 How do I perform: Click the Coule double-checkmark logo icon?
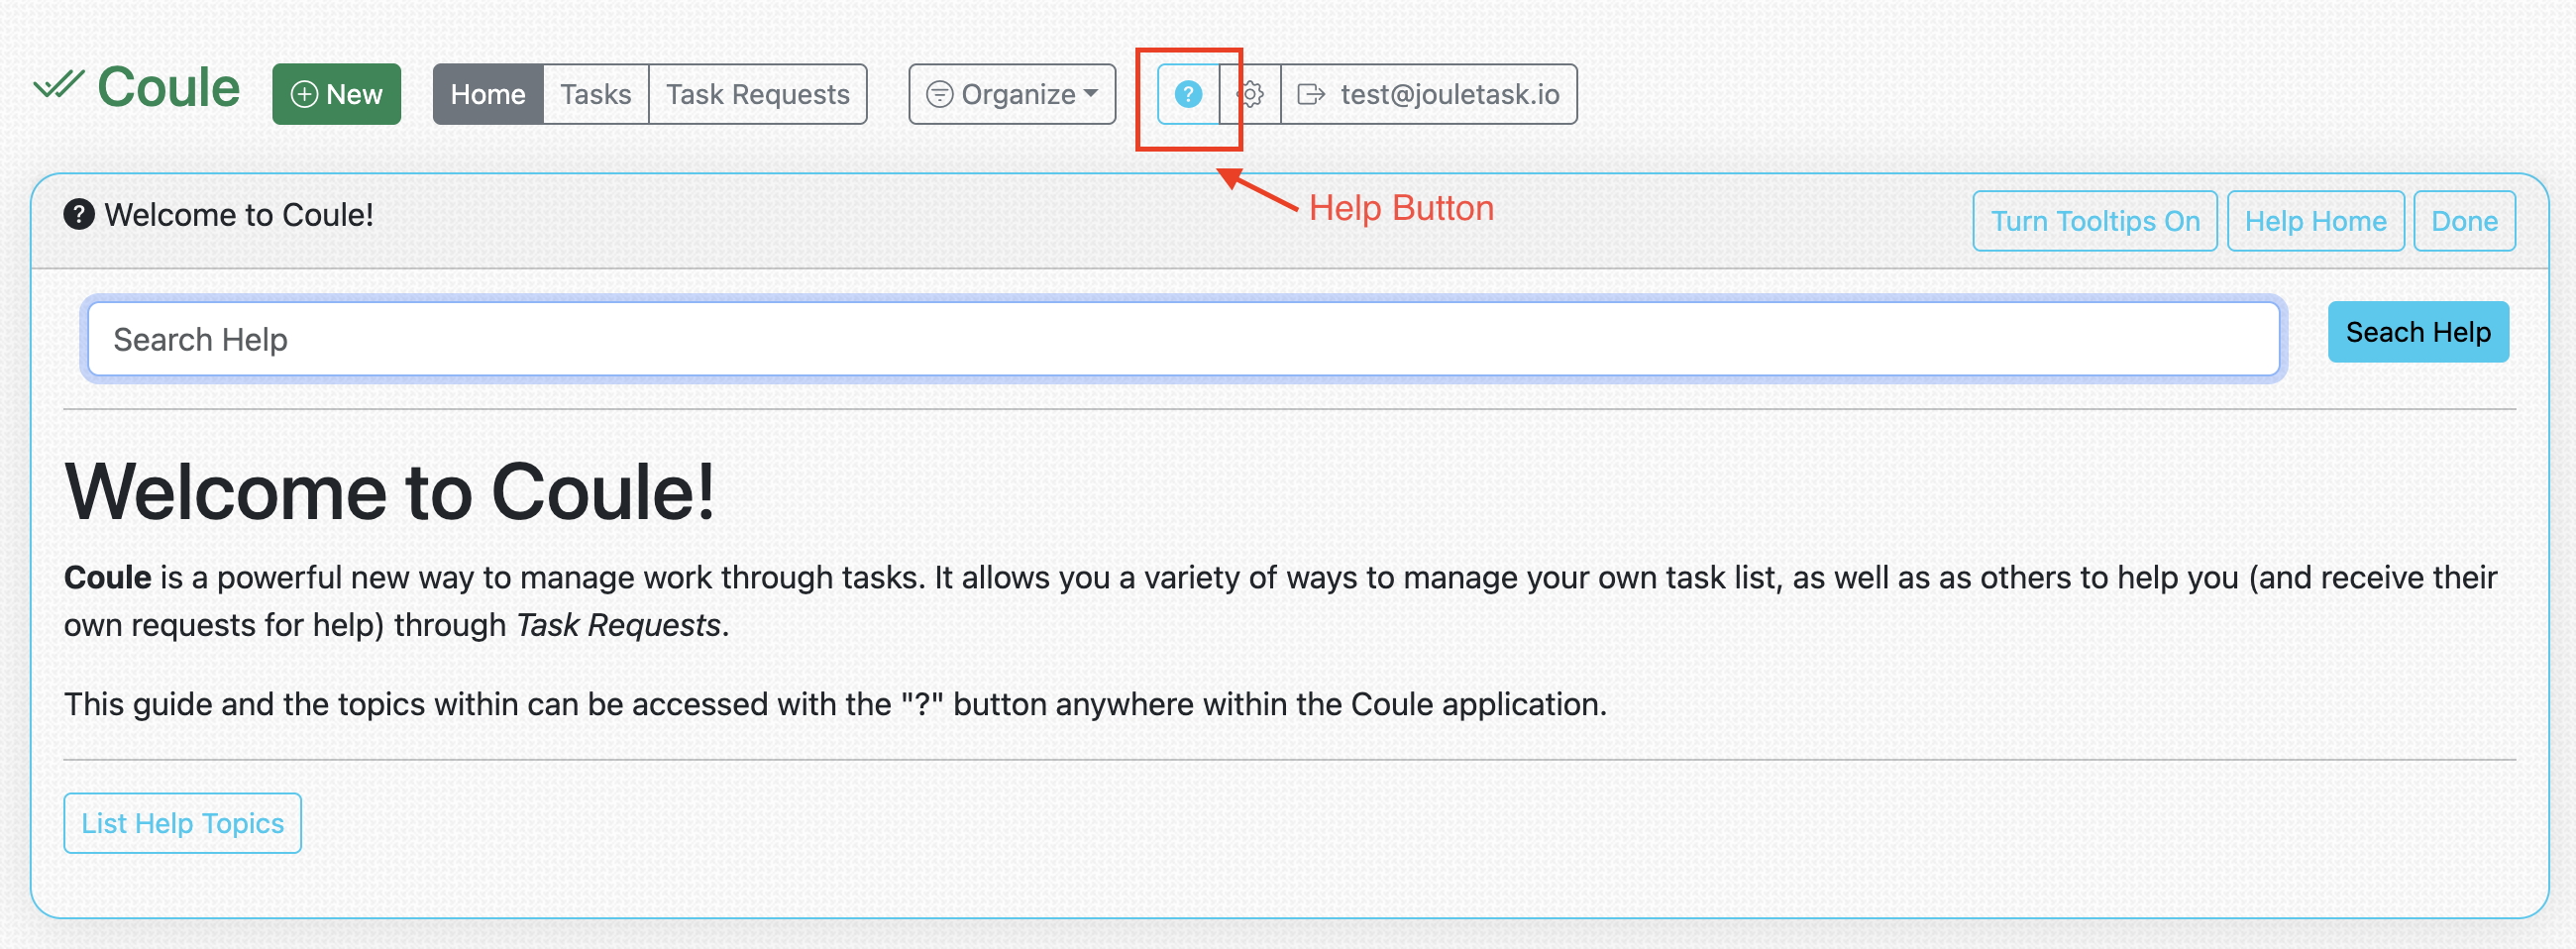point(58,86)
